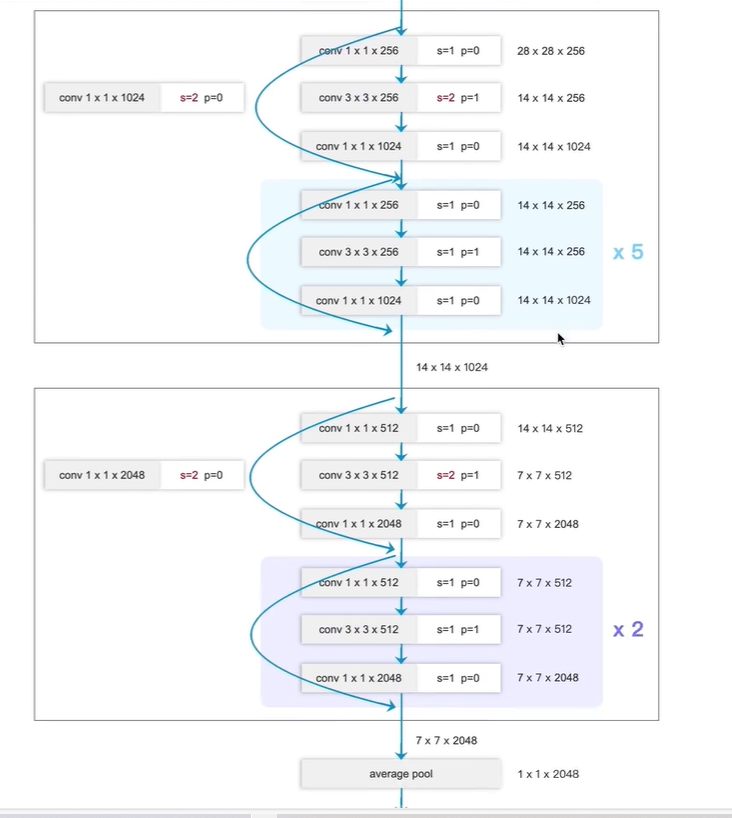
Task: Select the "conv 1 x 1 x 2048" shortcut box with s=2
Action: point(144,475)
